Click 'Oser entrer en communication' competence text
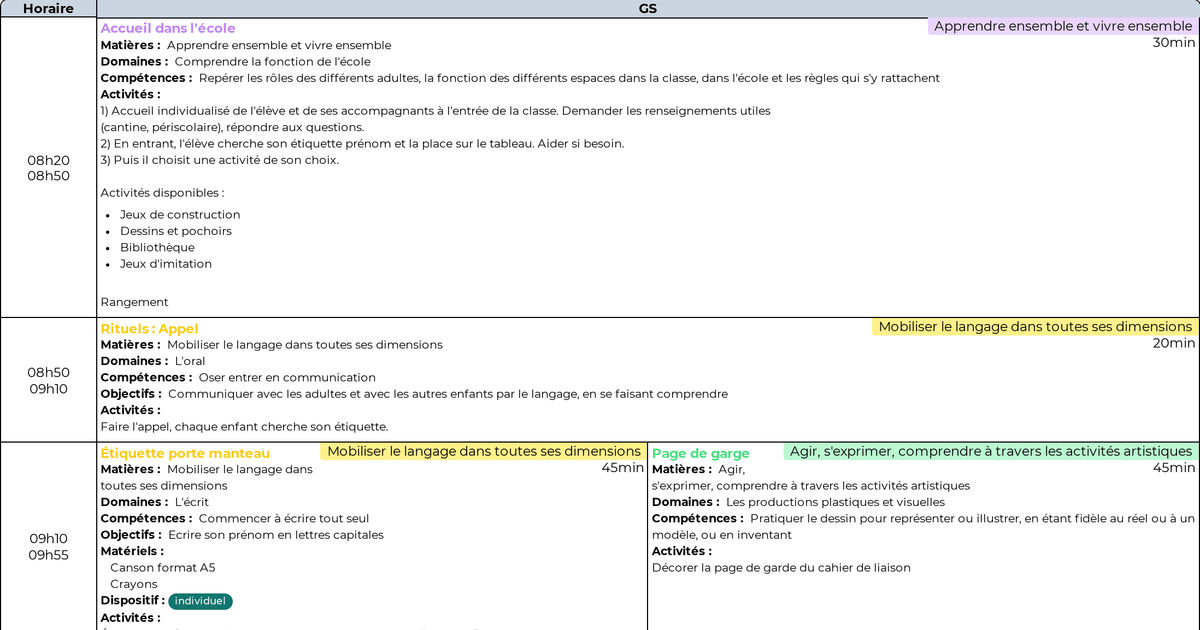Image resolution: width=1200 pixels, height=630 pixels. [x=287, y=378]
